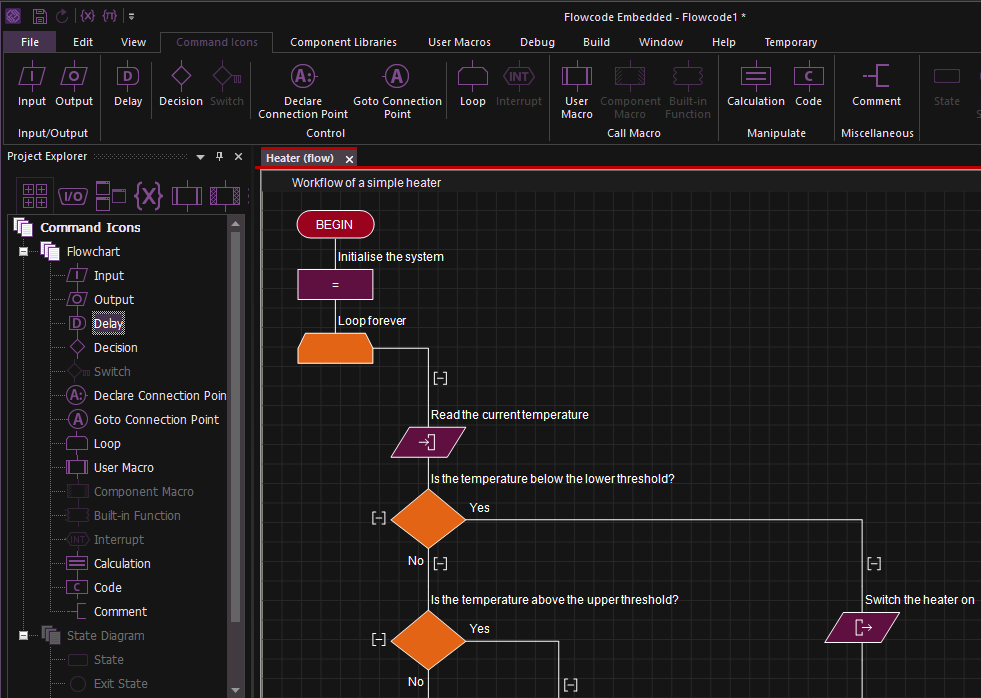The width and height of the screenshot is (981, 698).
Task: Collapse the Flowchart tree node
Action: [x=24, y=252]
